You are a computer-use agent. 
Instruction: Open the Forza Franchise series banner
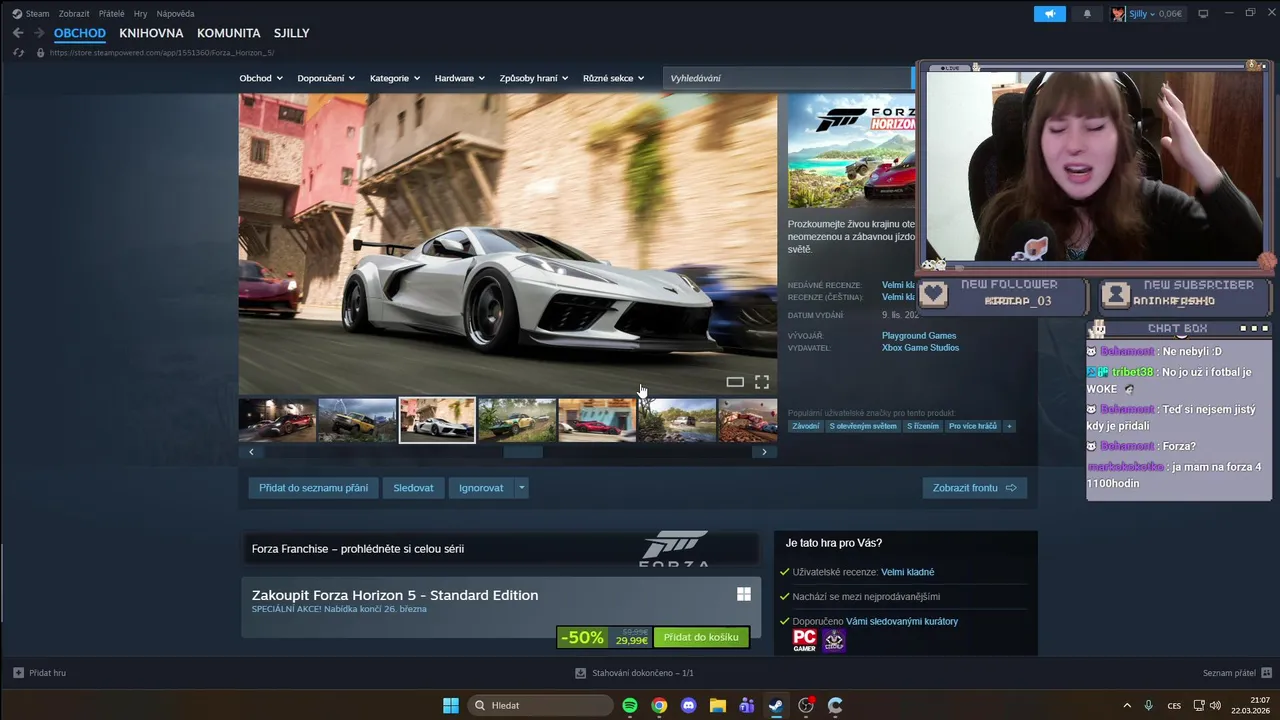click(x=500, y=548)
